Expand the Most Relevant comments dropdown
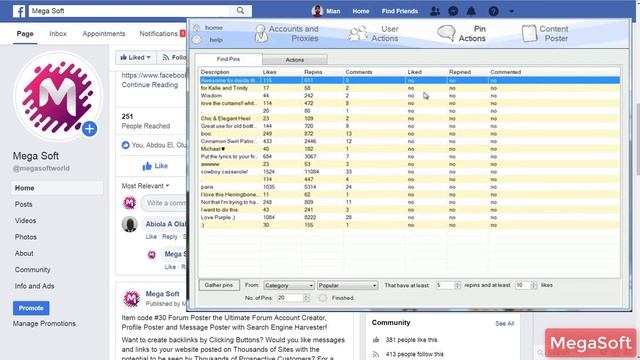Viewport: 640px width, 360px height. pos(145,186)
